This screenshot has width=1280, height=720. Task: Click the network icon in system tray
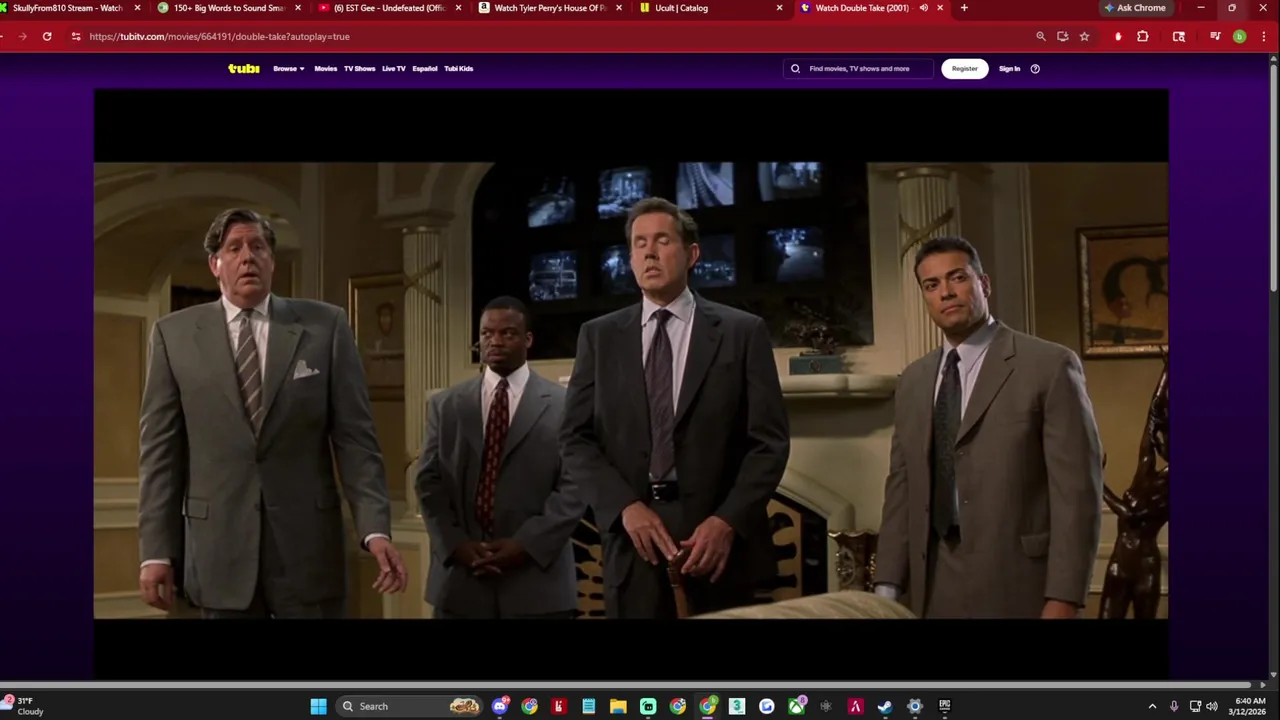[1195, 706]
